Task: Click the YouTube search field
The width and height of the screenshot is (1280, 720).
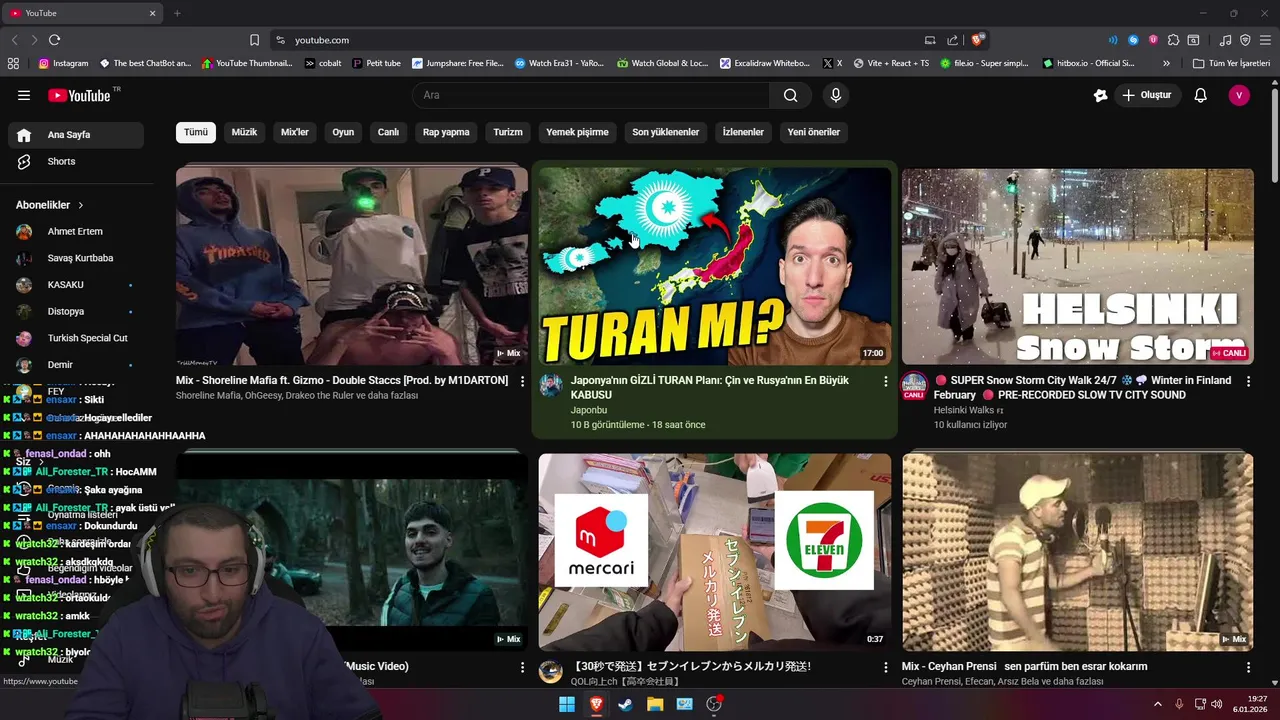Action: [x=591, y=95]
